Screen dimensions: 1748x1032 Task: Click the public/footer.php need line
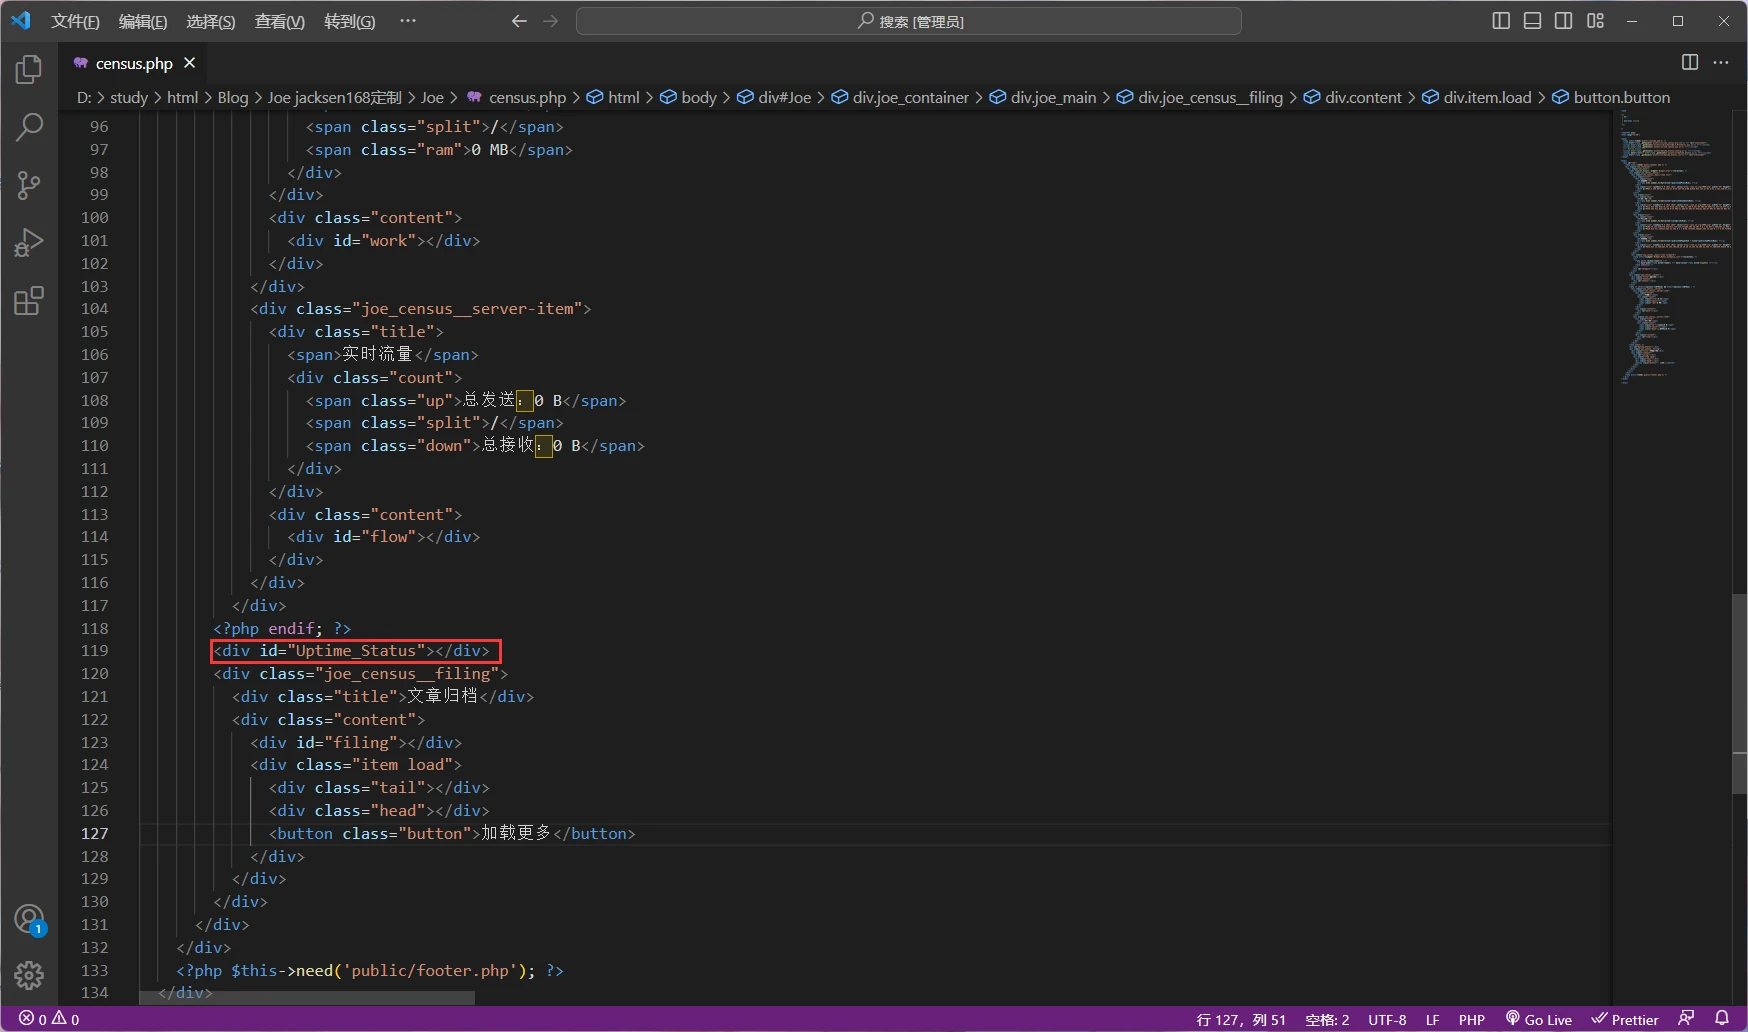370,970
